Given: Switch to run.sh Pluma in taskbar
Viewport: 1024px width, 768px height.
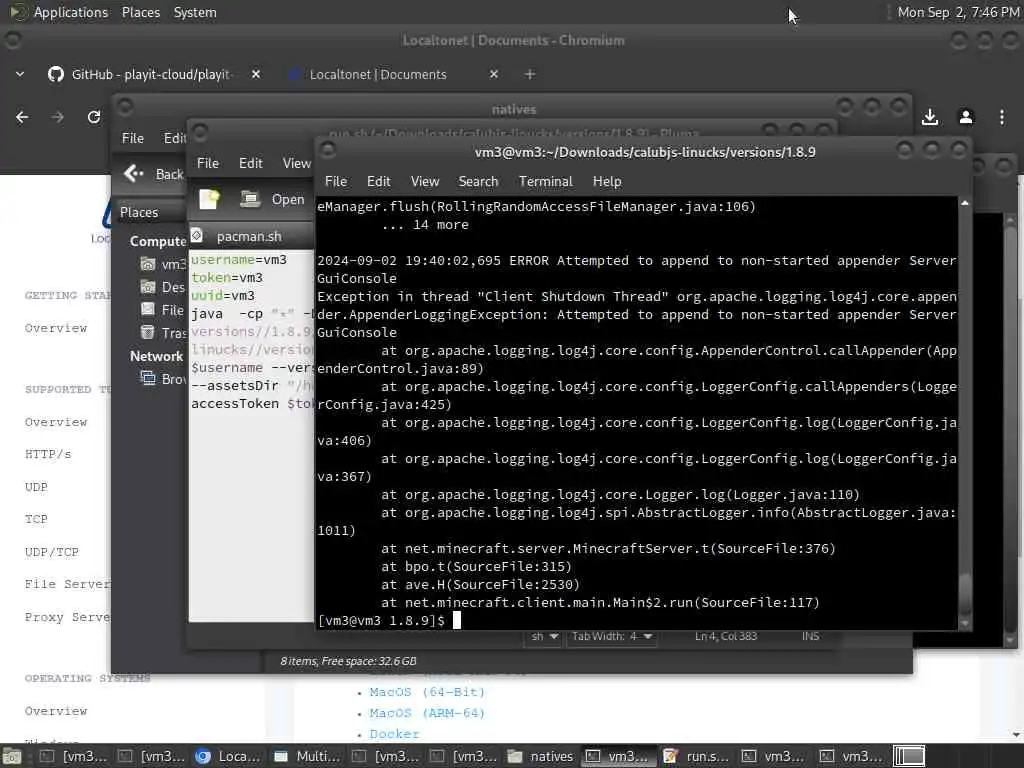Looking at the screenshot, I should point(697,756).
